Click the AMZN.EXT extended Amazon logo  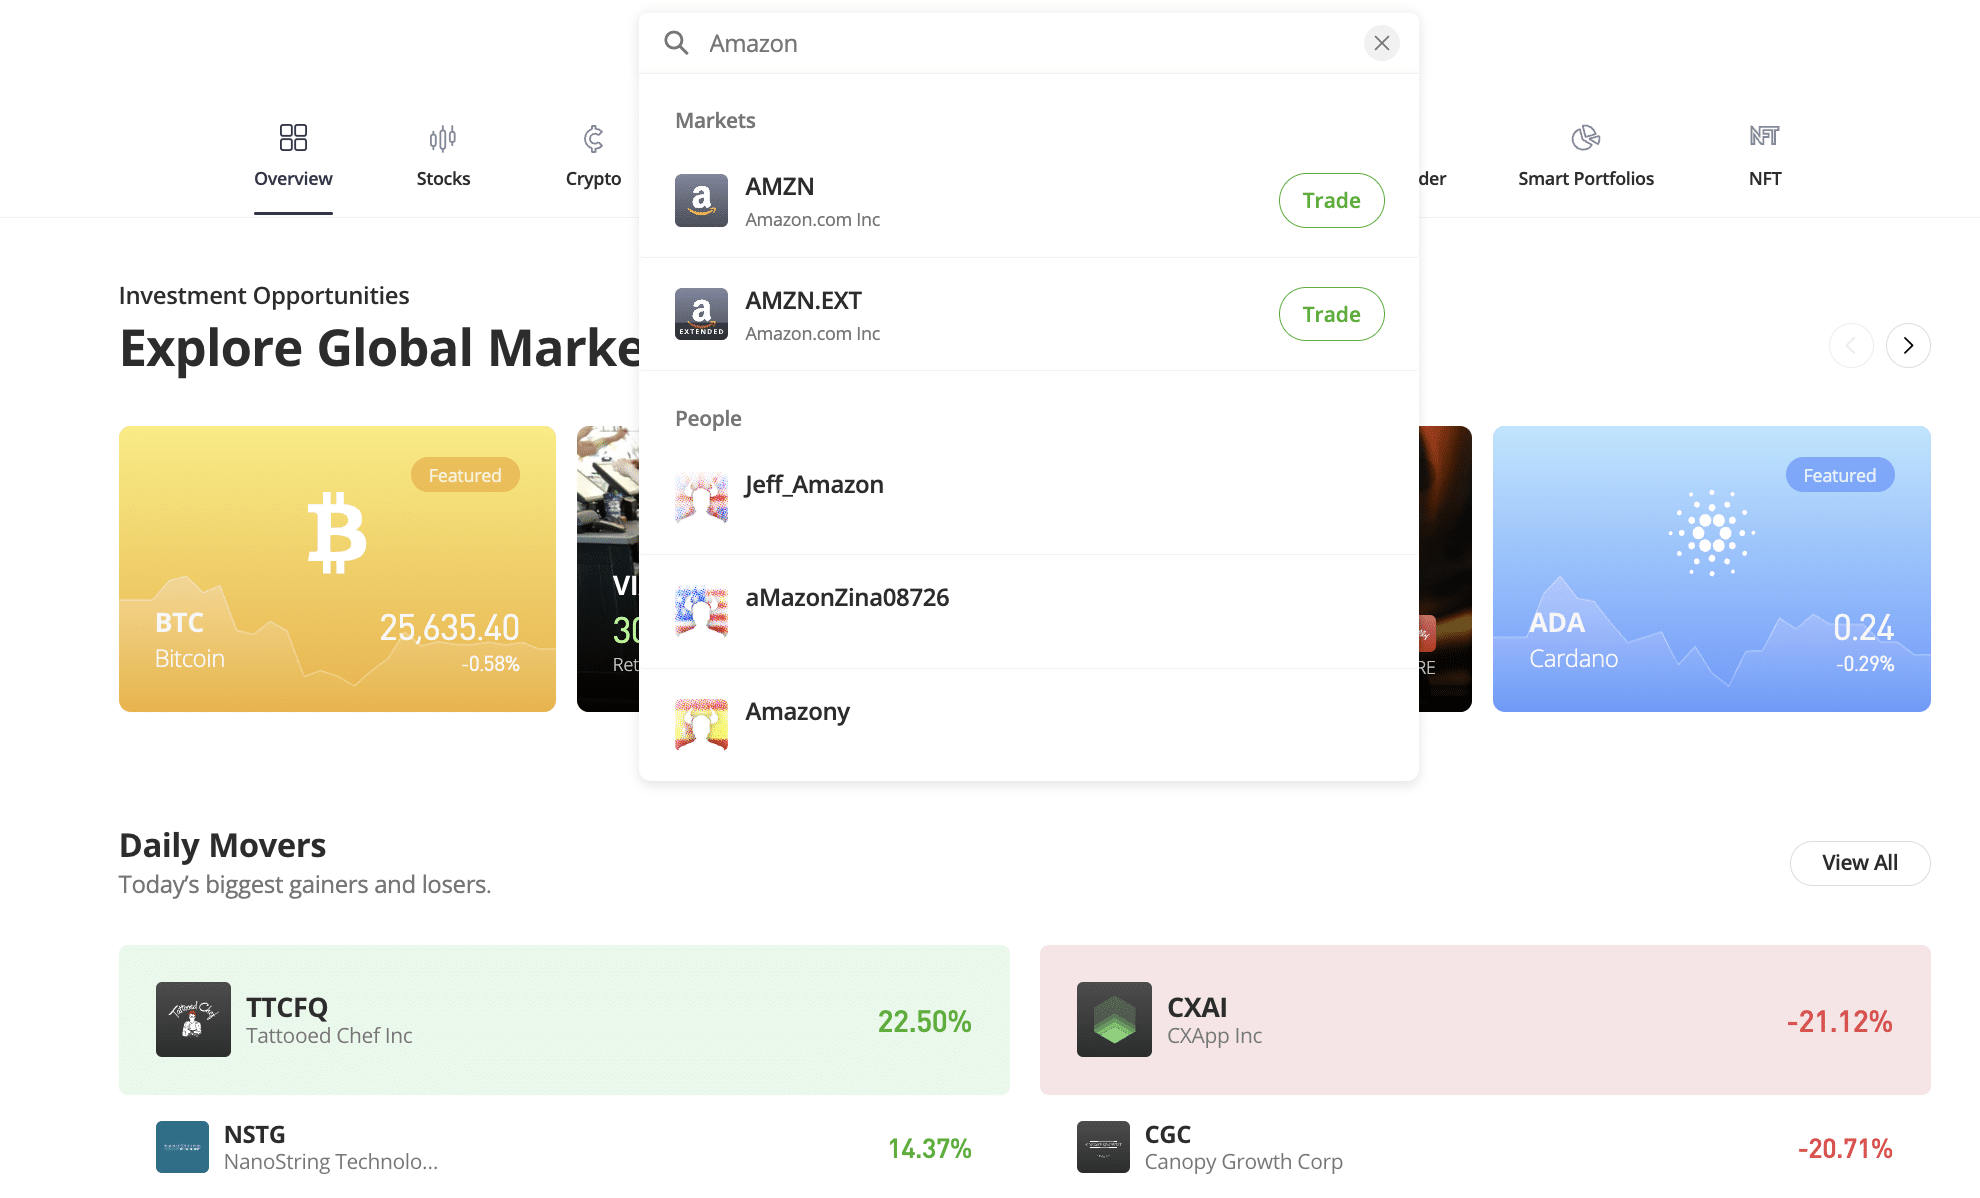[x=701, y=314]
